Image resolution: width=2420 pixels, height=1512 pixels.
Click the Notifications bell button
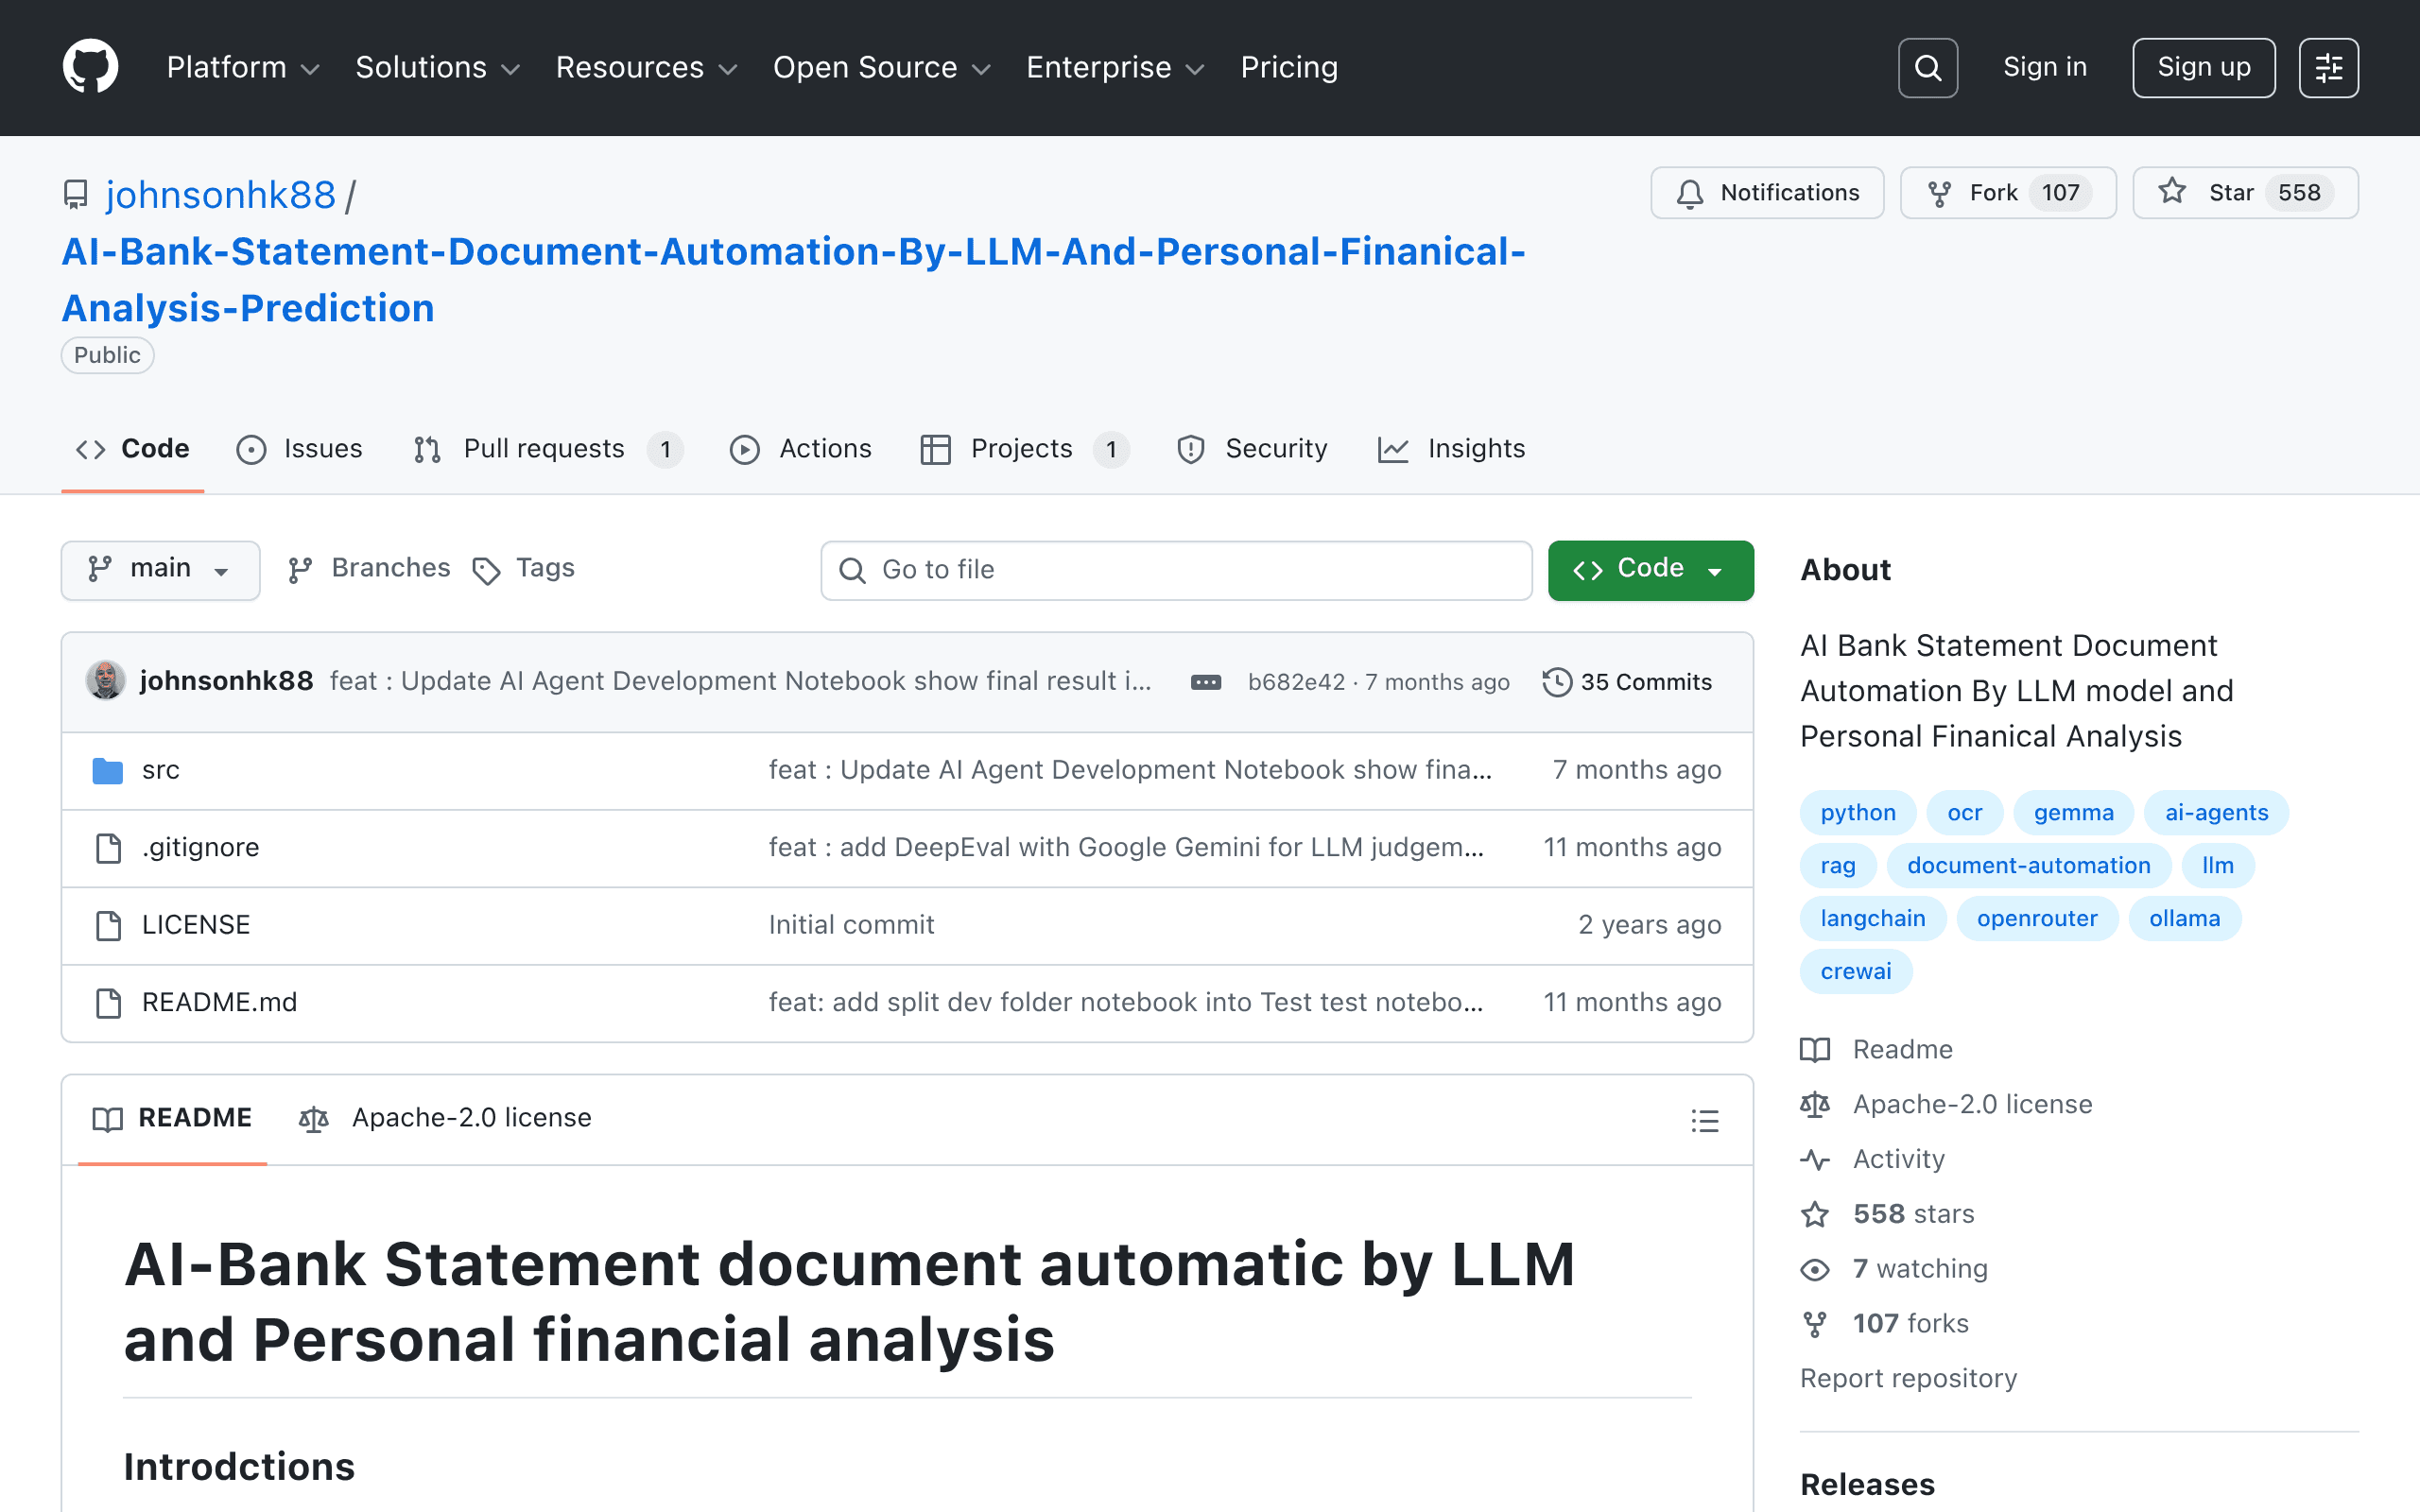pos(1767,193)
